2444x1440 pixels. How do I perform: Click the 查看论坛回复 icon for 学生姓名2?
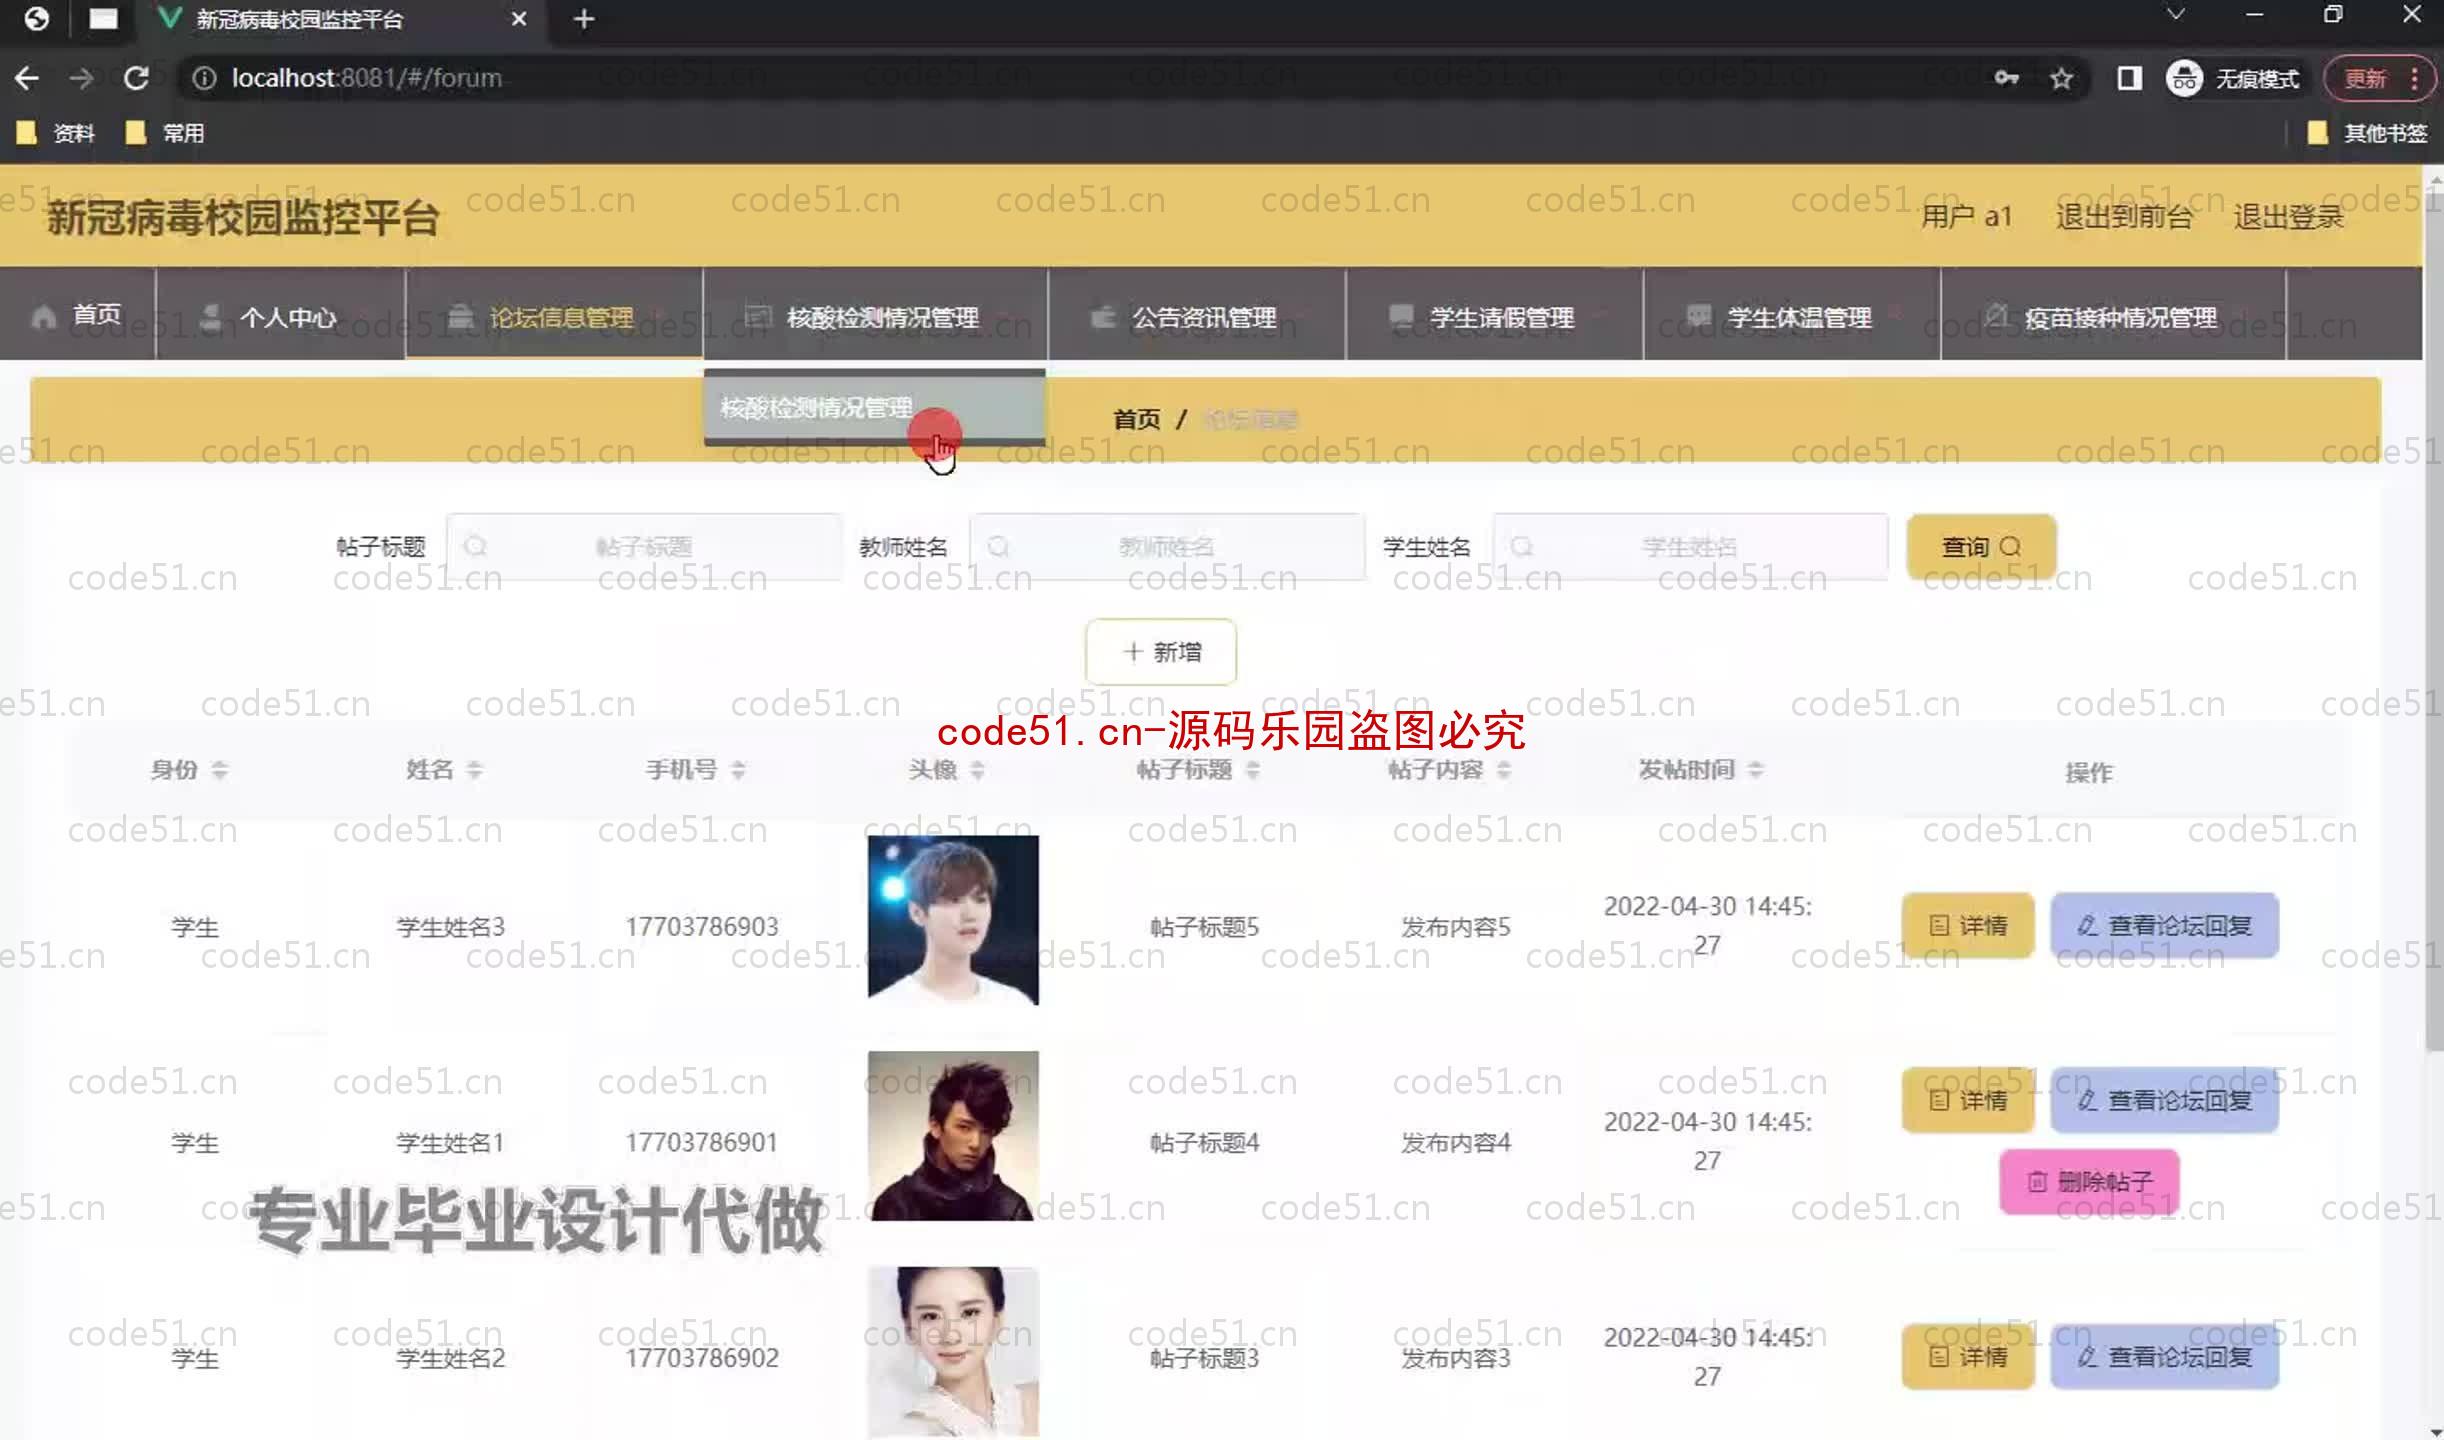(2163, 1358)
